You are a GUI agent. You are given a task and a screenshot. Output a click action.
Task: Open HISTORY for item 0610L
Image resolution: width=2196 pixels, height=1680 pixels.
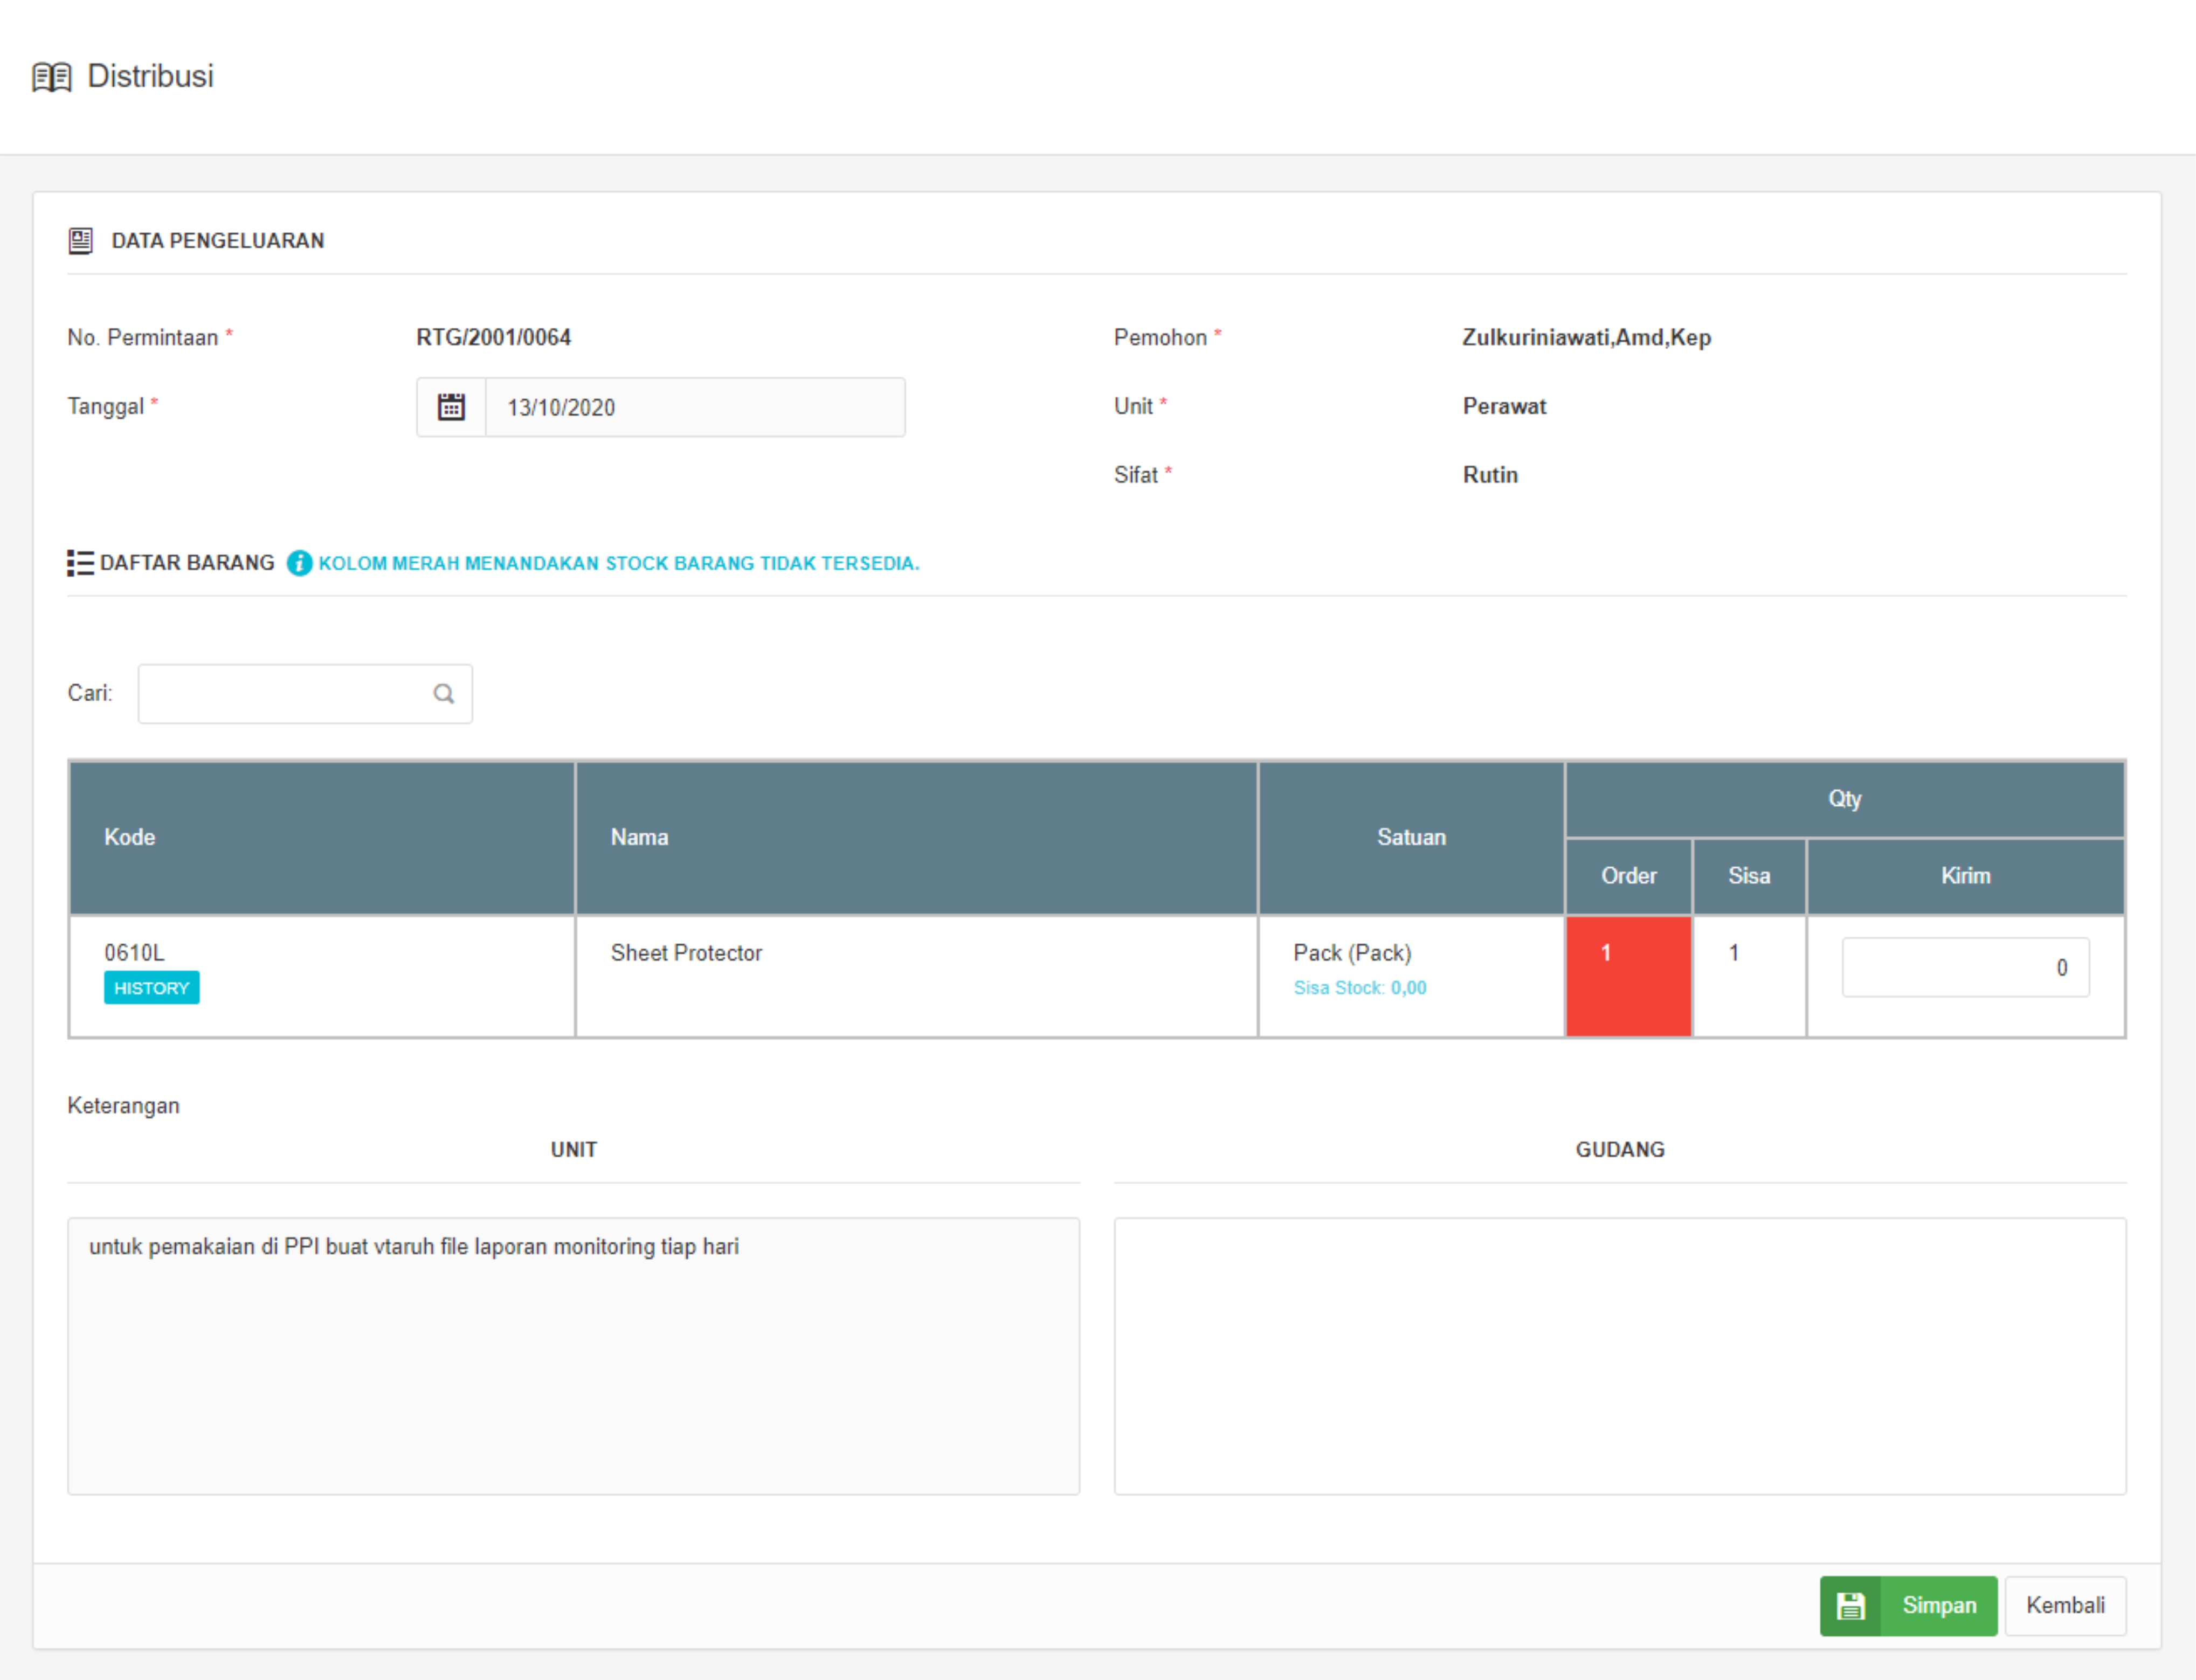(151, 988)
